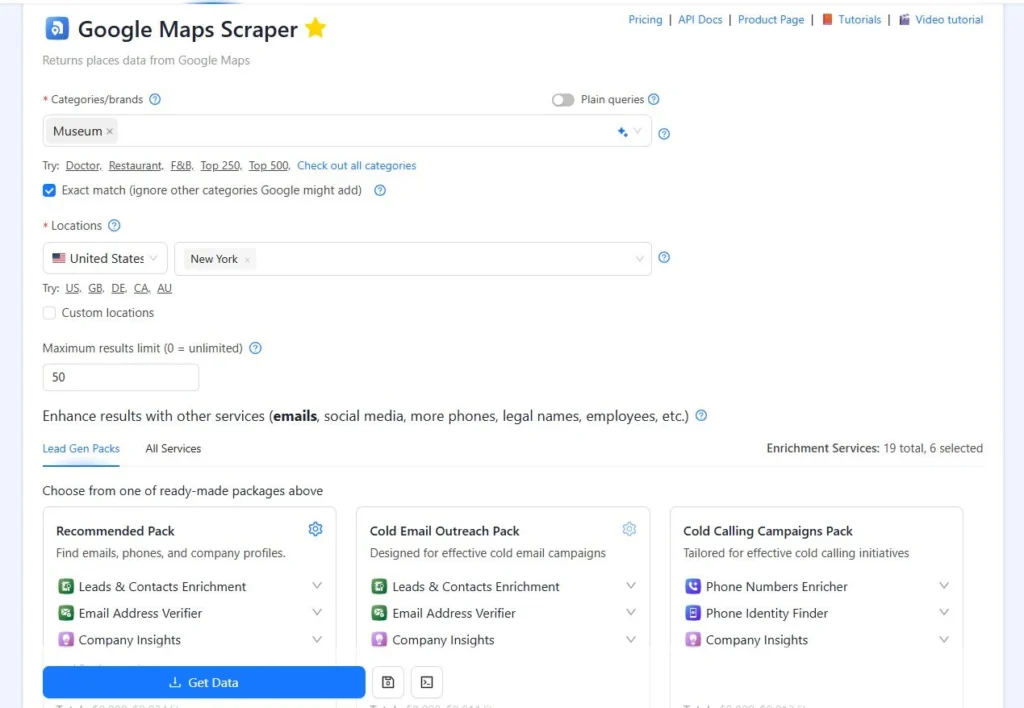This screenshot has width=1024, height=708.
Task: Try the CA country suggestion
Action: [x=141, y=288]
